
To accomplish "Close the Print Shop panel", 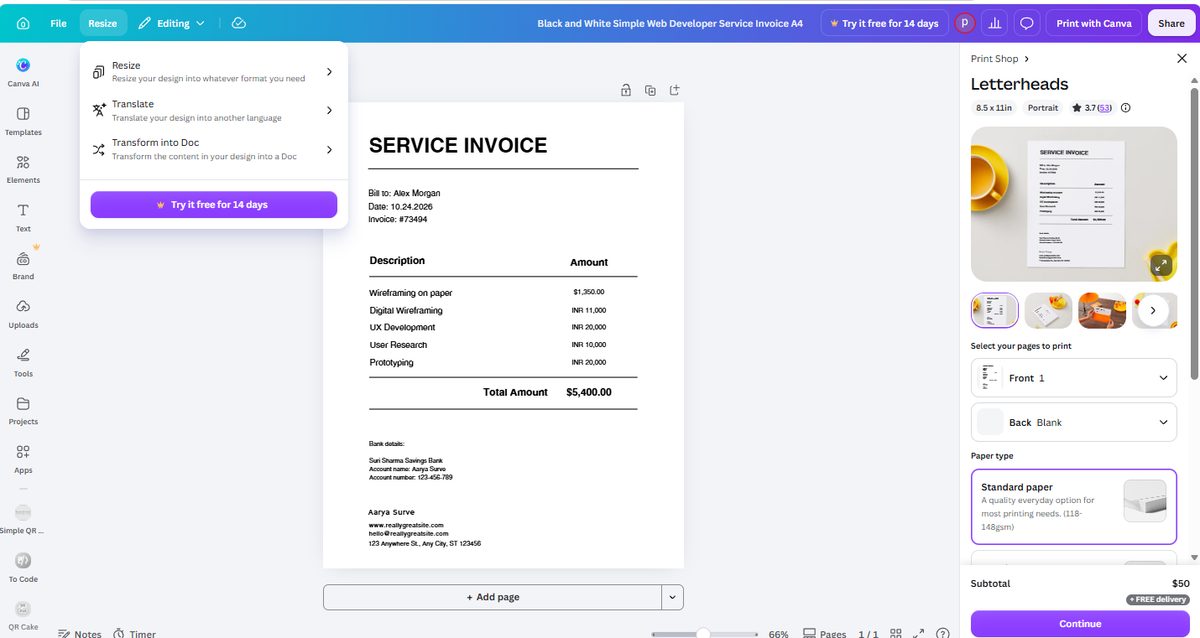I will point(1182,59).
